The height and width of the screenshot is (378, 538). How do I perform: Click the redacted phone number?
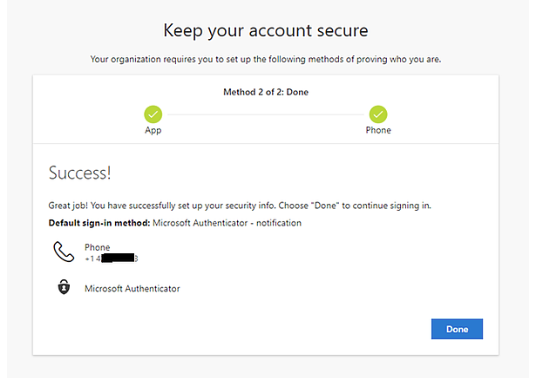coord(111,259)
